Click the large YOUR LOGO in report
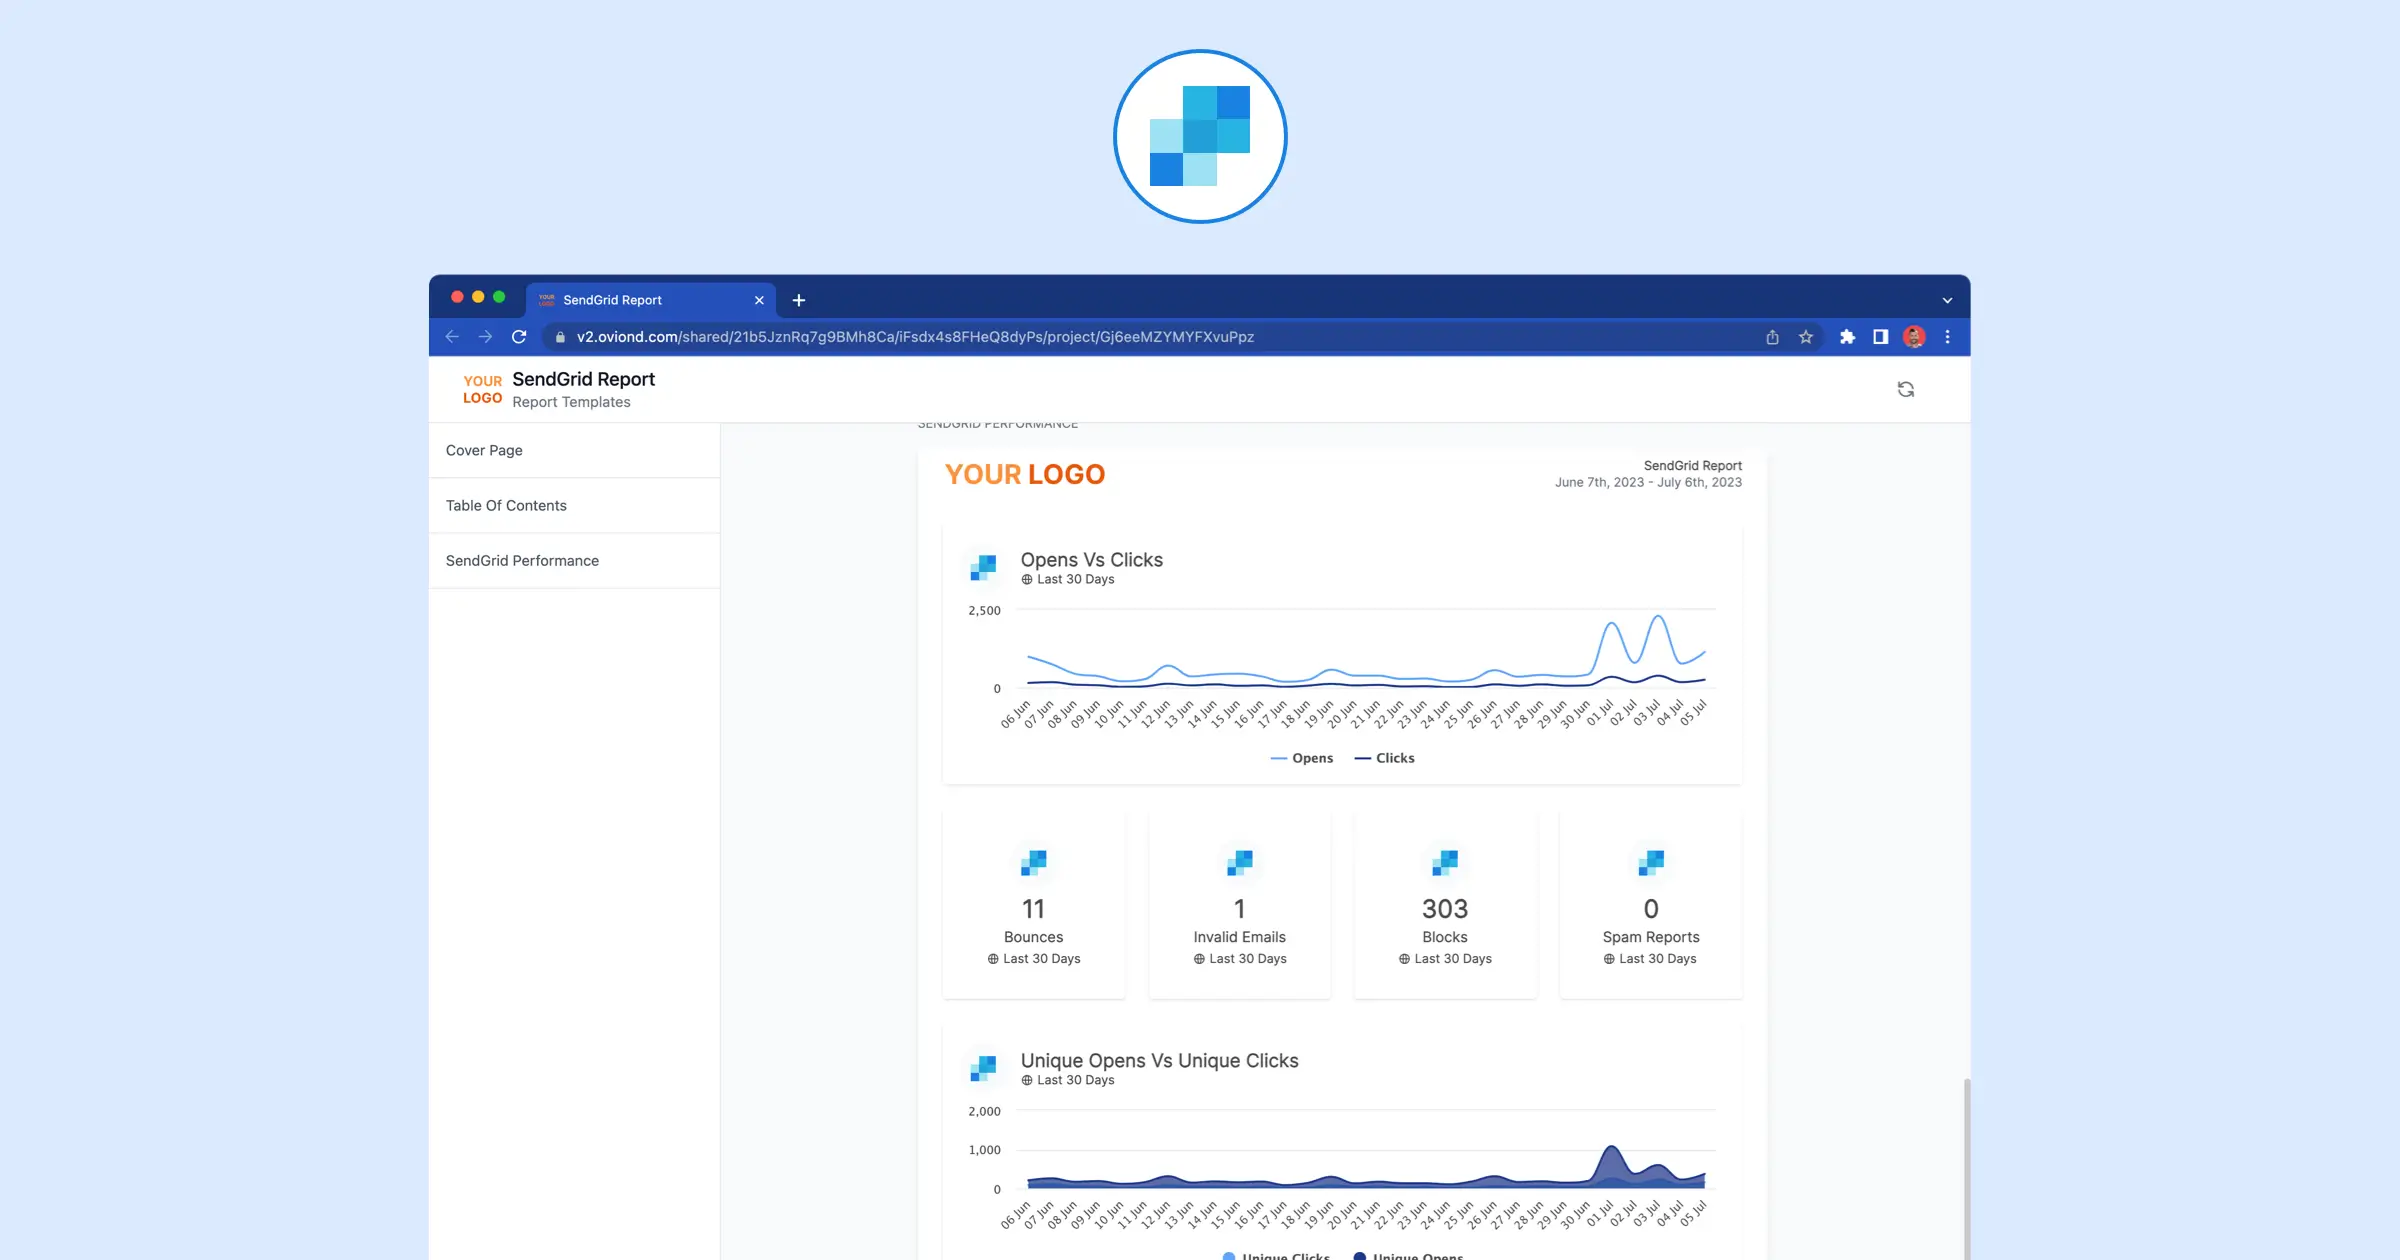Viewport: 2400px width, 1260px height. coord(1025,474)
